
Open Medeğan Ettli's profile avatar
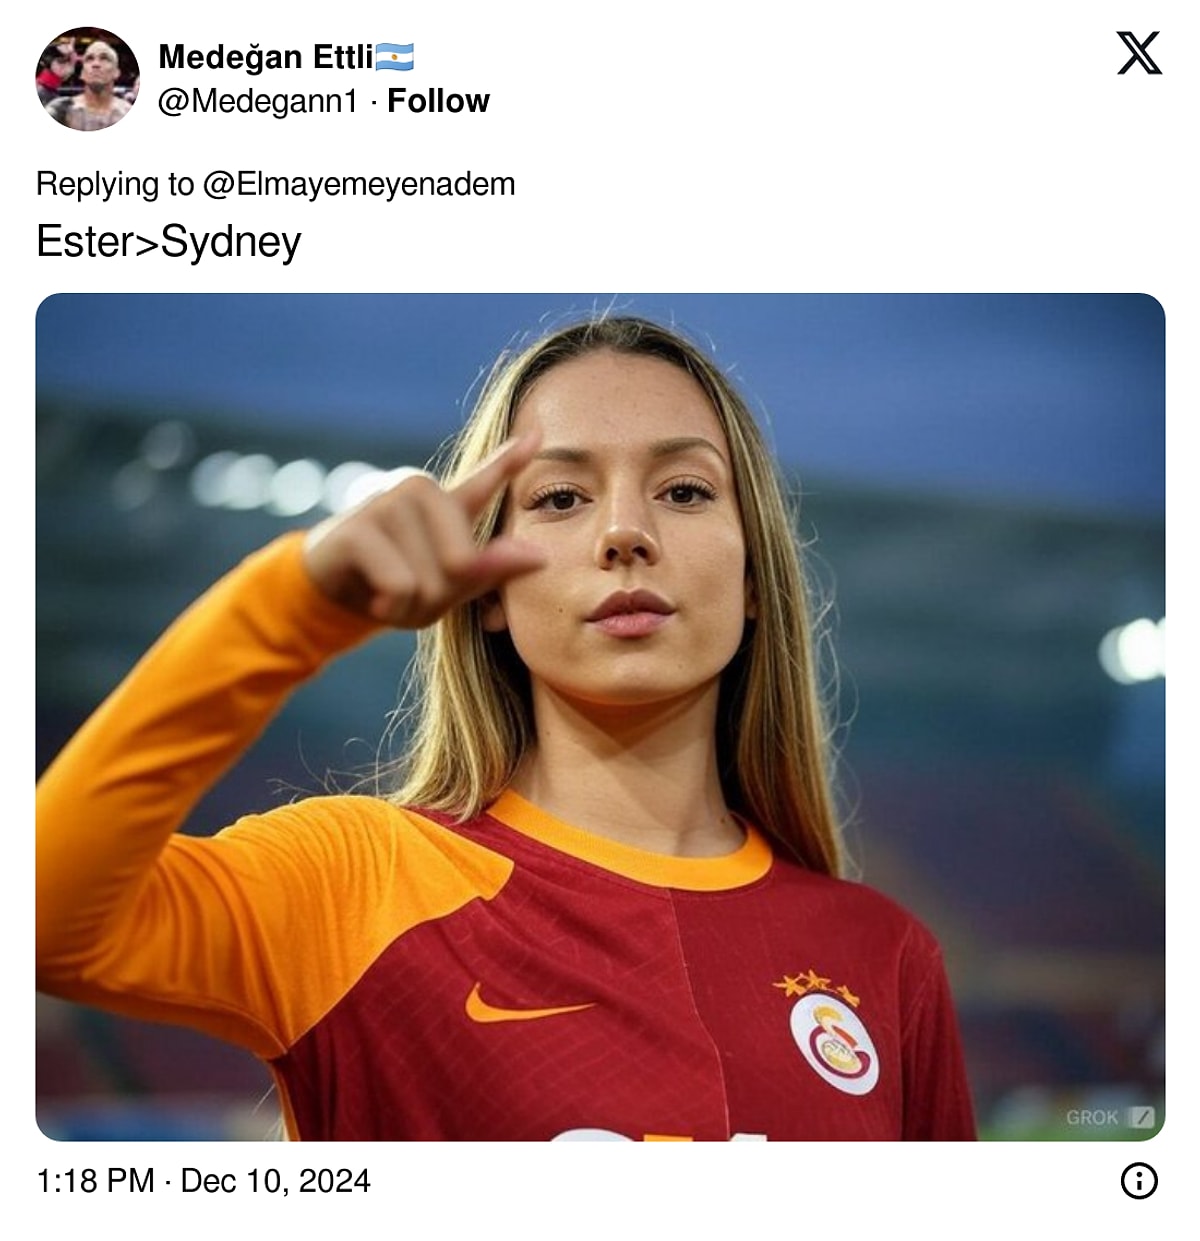tap(87, 79)
